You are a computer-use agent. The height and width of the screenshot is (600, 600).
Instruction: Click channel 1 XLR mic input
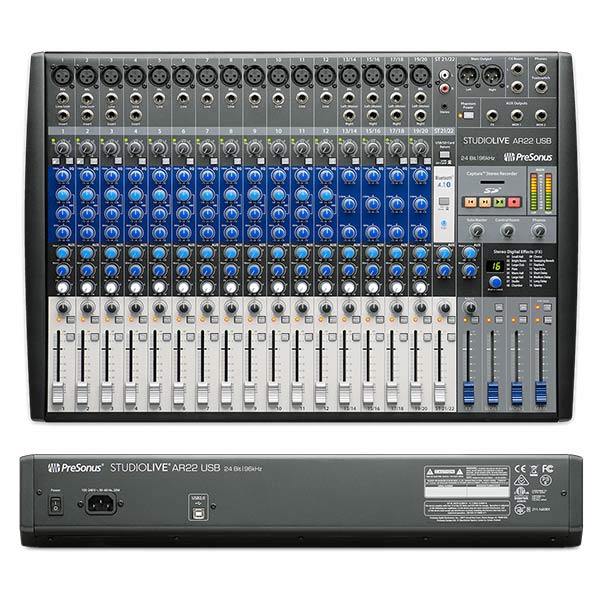[x=62, y=75]
